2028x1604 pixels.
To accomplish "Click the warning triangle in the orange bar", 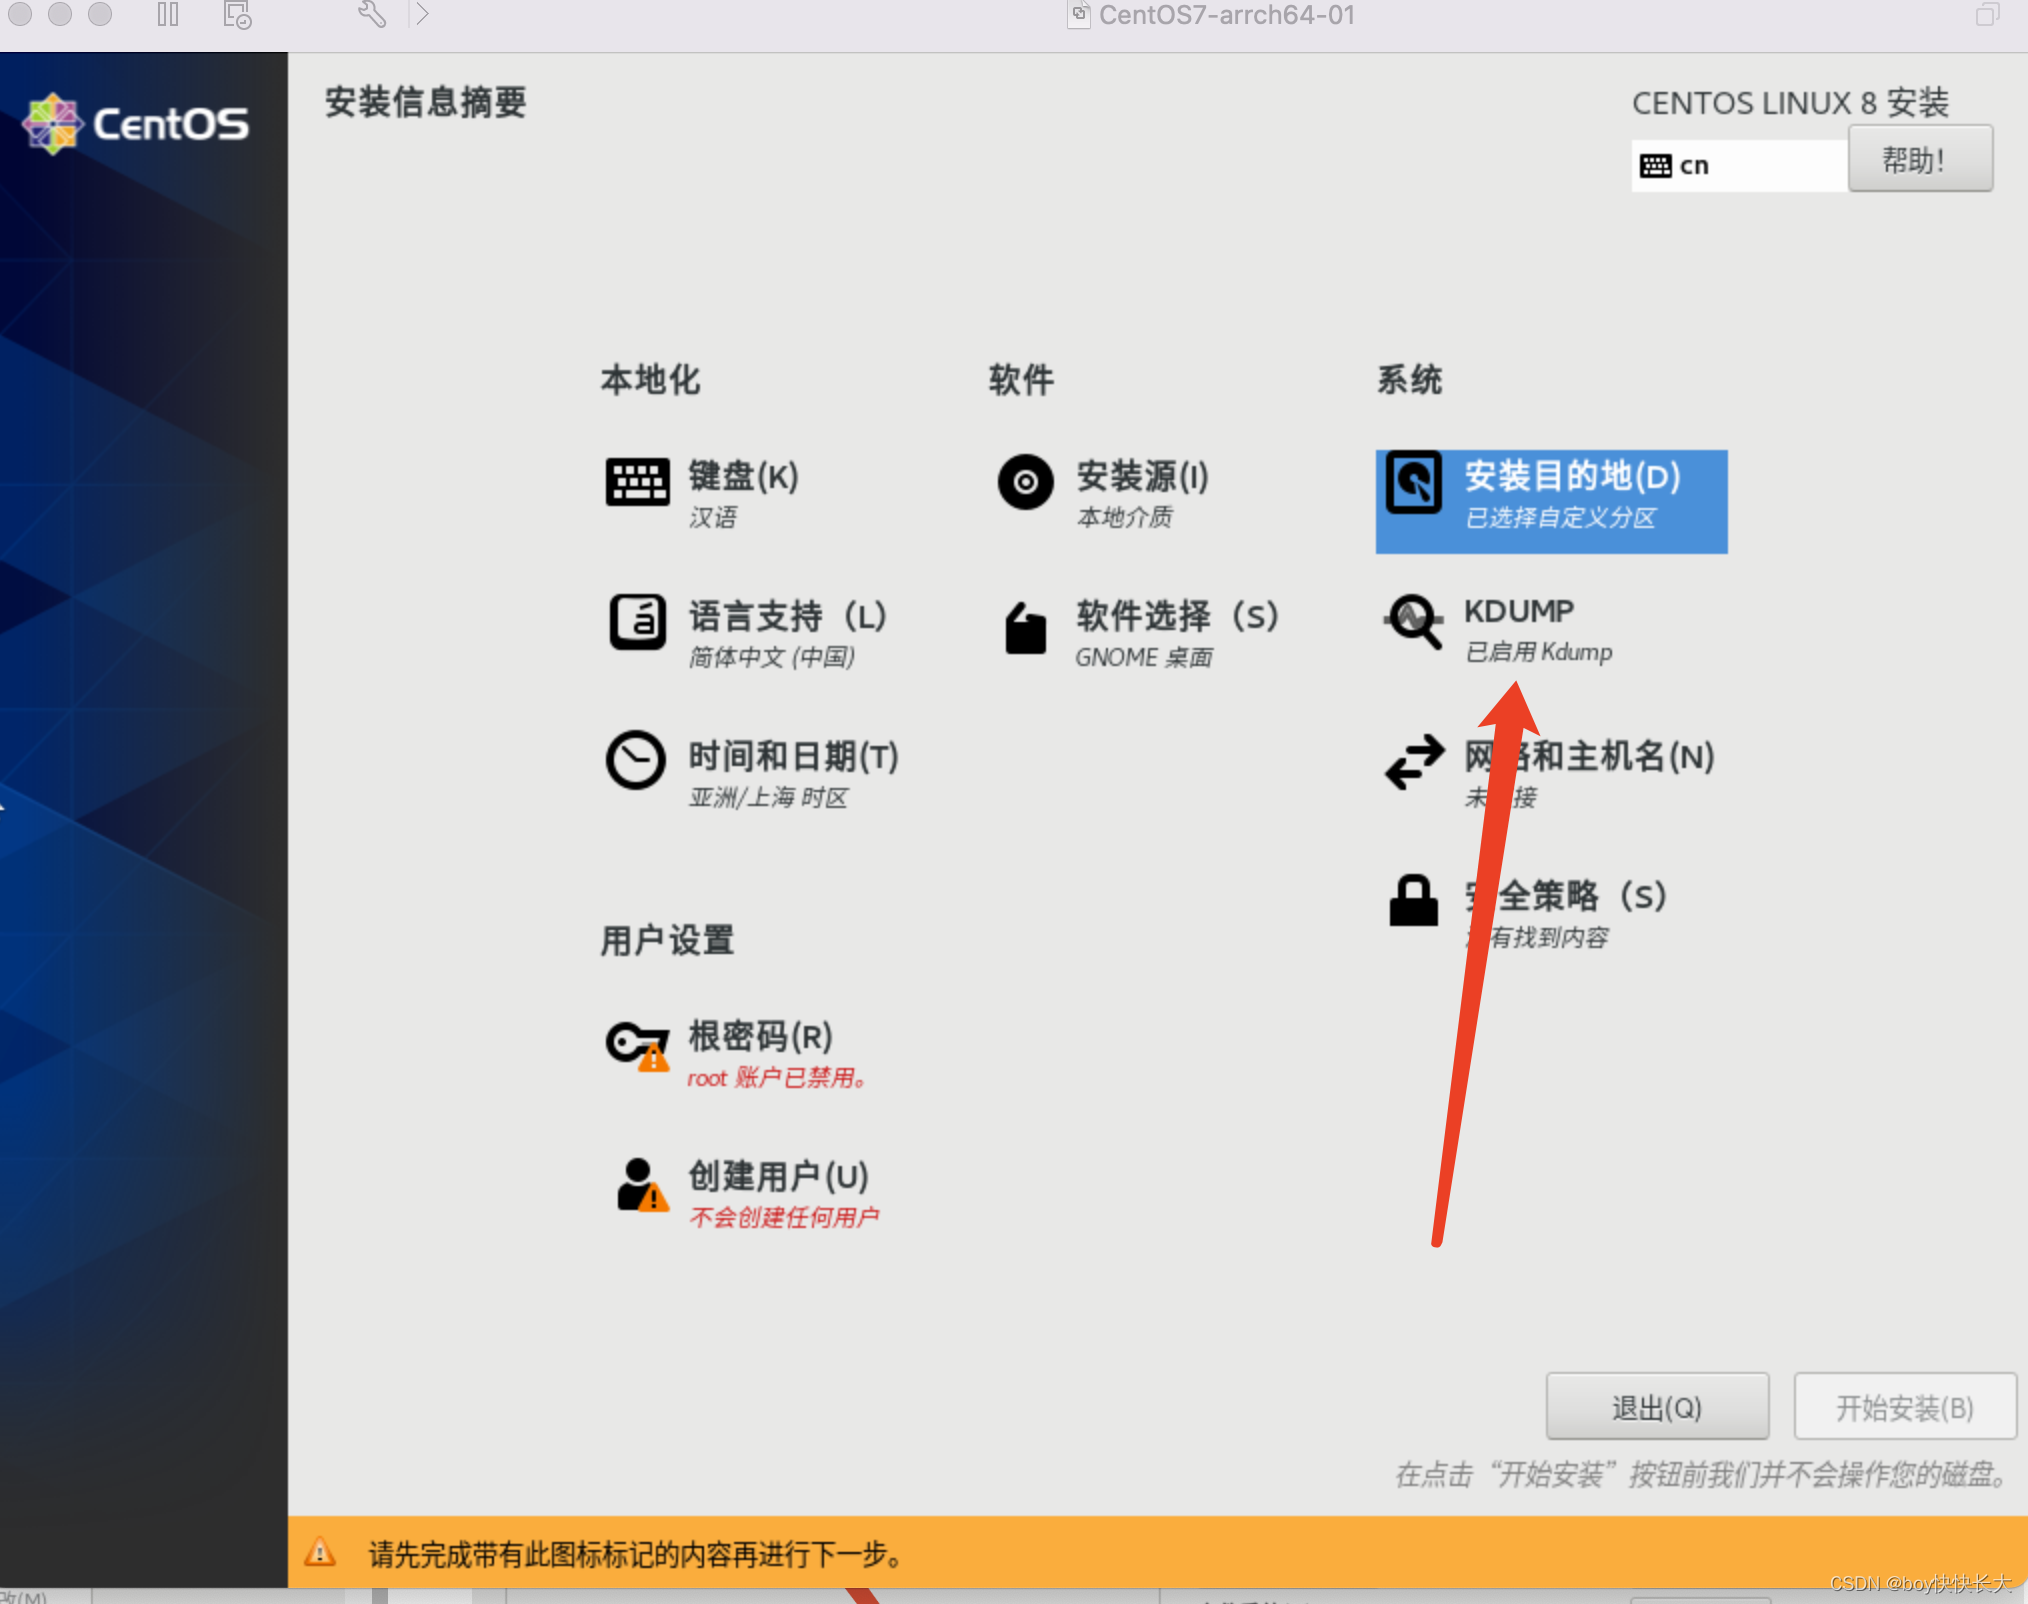I will click(320, 1552).
